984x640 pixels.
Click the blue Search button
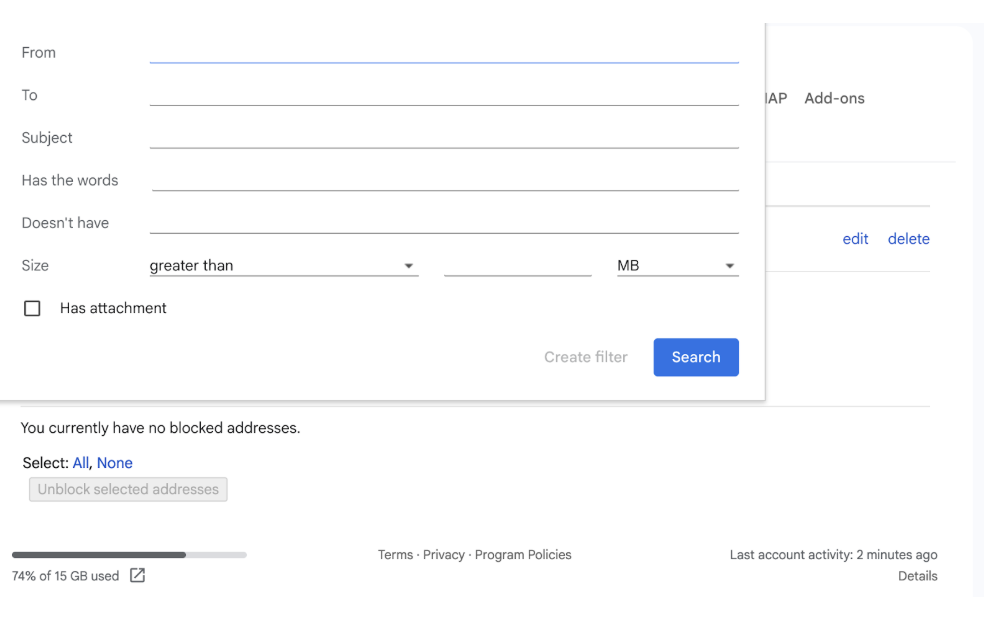coord(696,357)
